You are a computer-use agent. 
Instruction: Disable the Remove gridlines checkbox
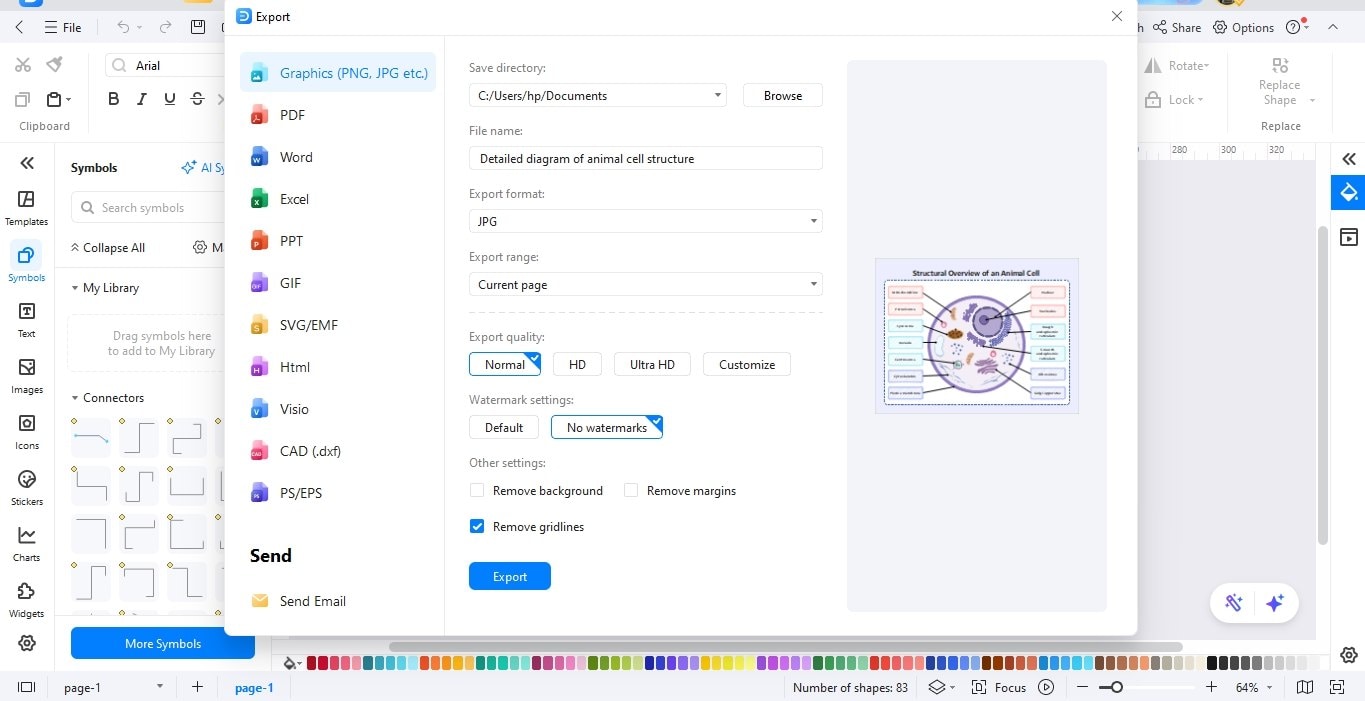[x=477, y=526]
